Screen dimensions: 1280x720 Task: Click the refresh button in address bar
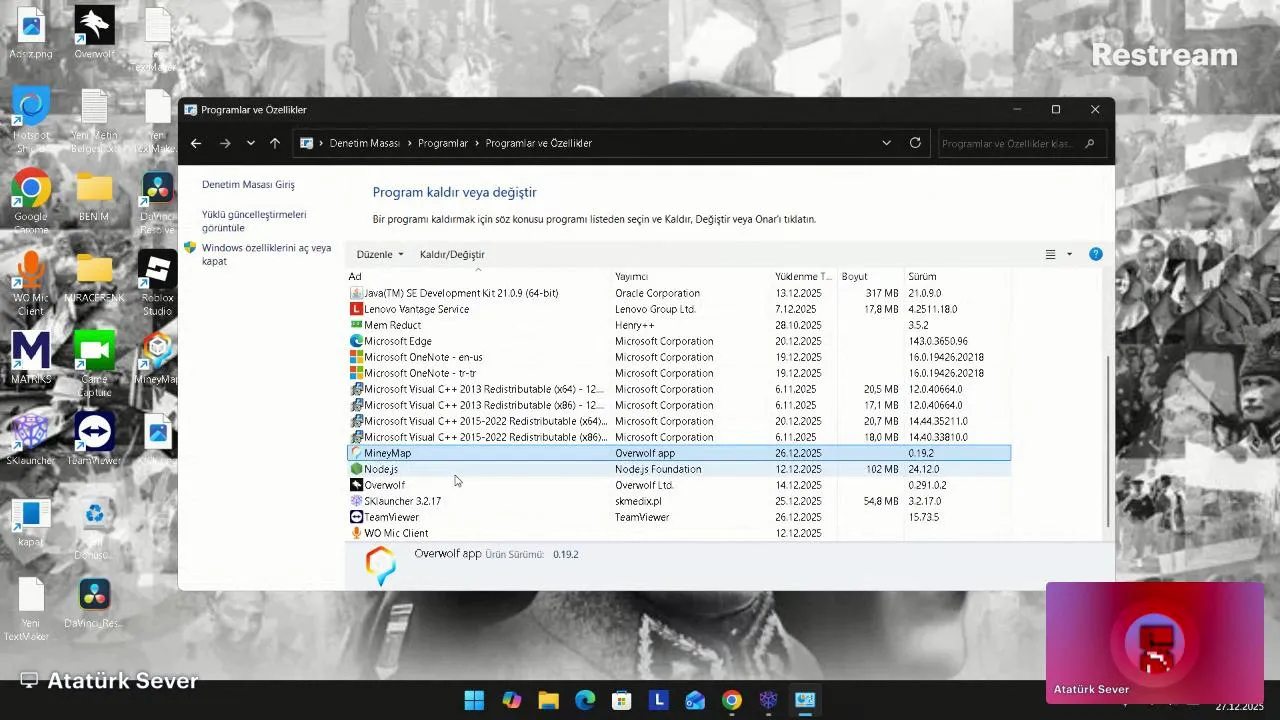[915, 143]
